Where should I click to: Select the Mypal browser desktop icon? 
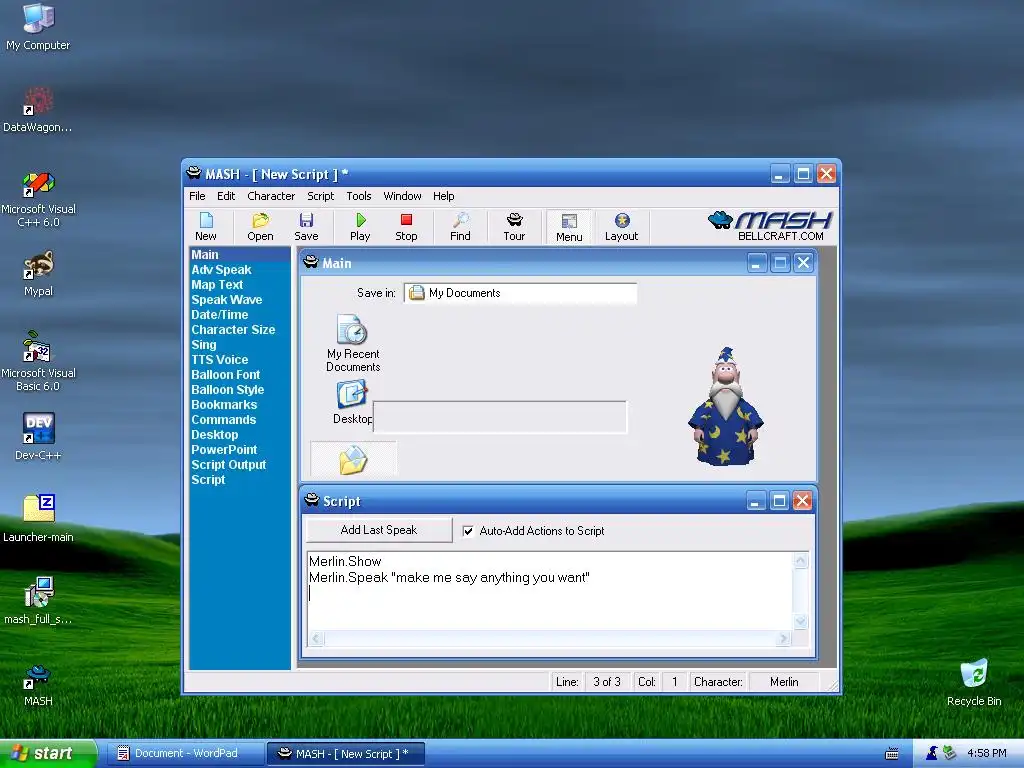[38, 273]
